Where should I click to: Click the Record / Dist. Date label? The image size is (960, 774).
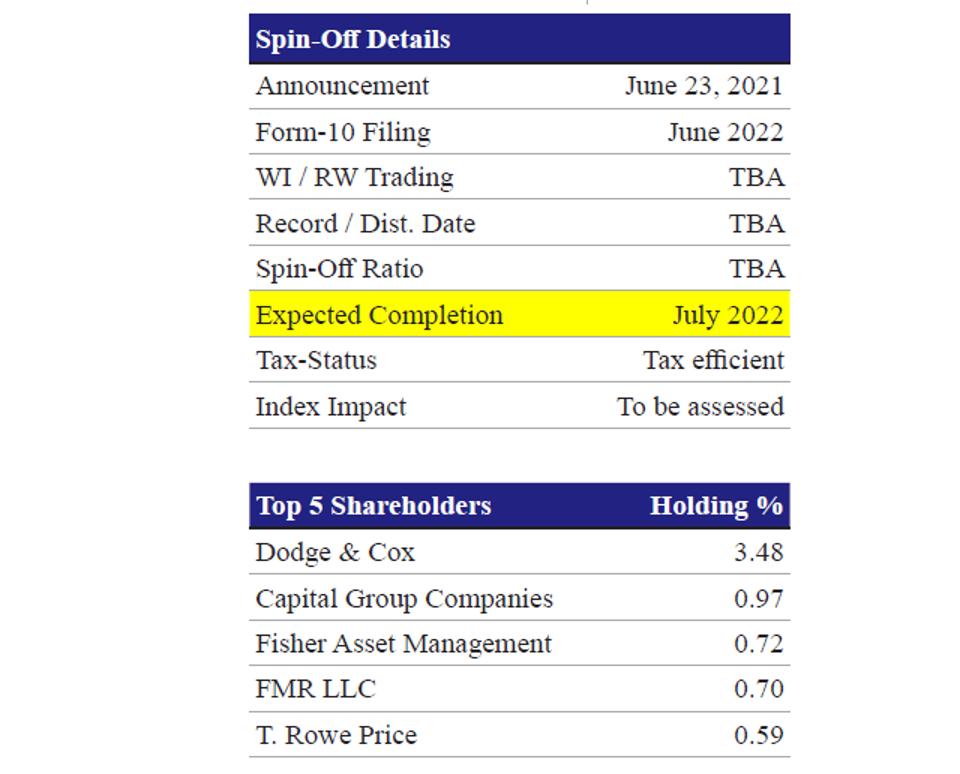(x=365, y=224)
